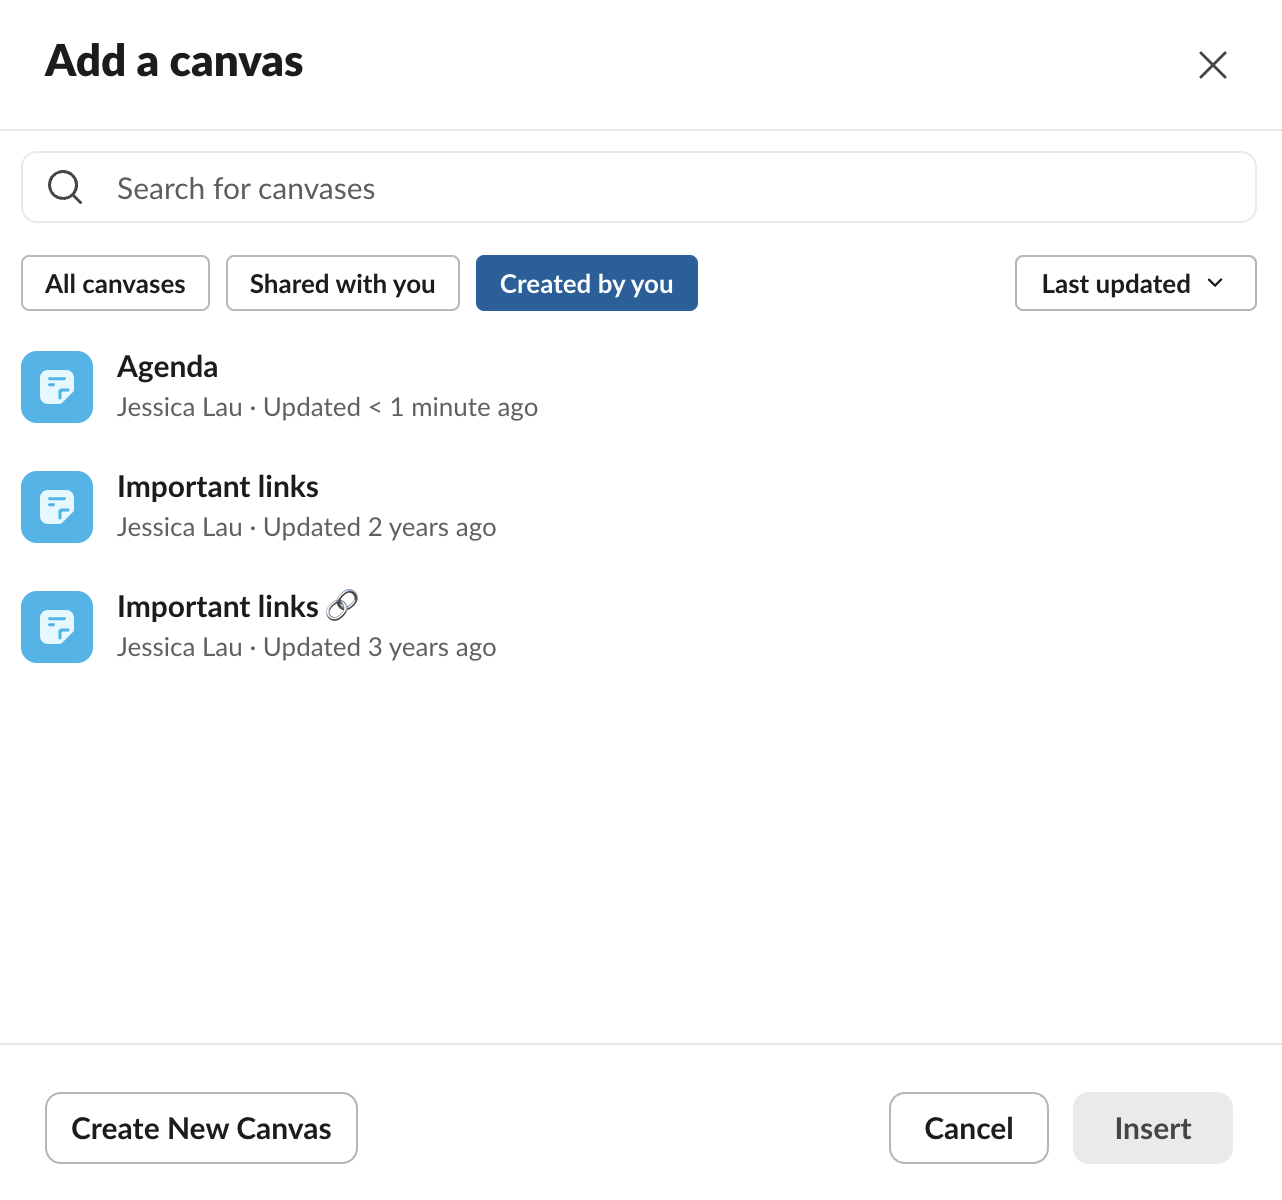Switch to Shared with you filter

click(x=343, y=283)
